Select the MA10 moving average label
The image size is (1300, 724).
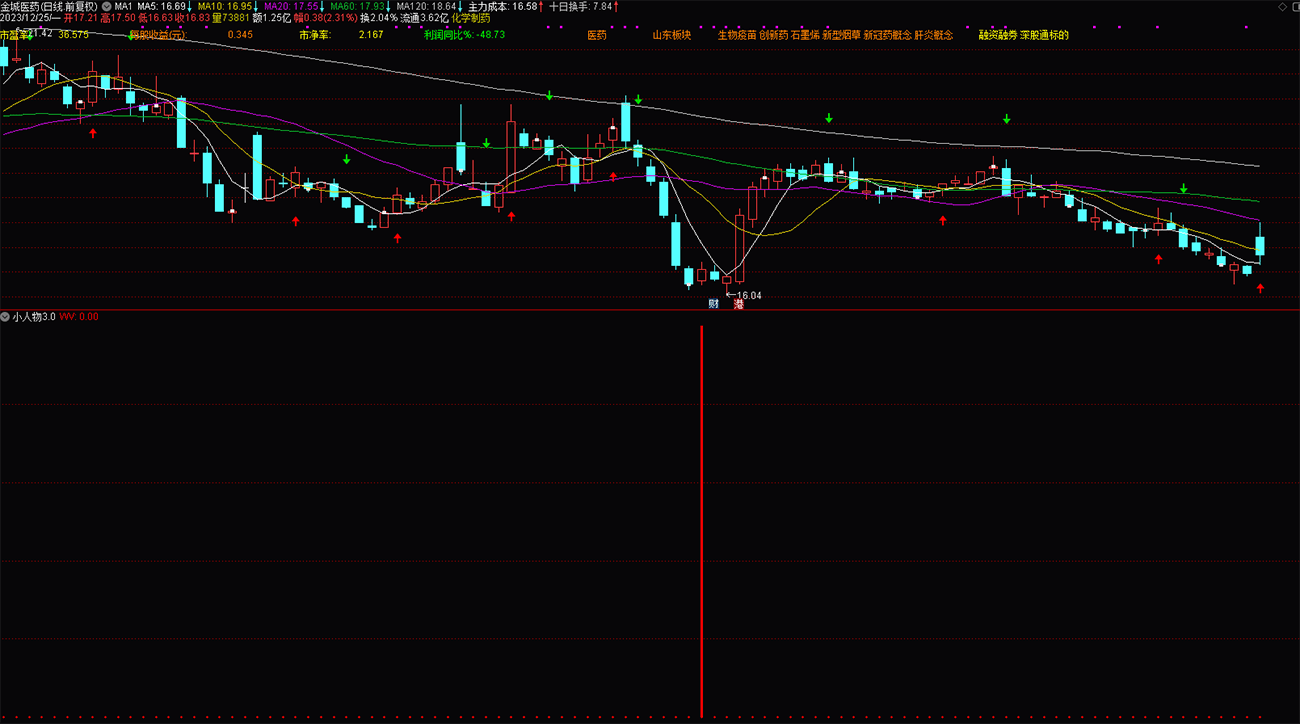[x=225, y=6]
